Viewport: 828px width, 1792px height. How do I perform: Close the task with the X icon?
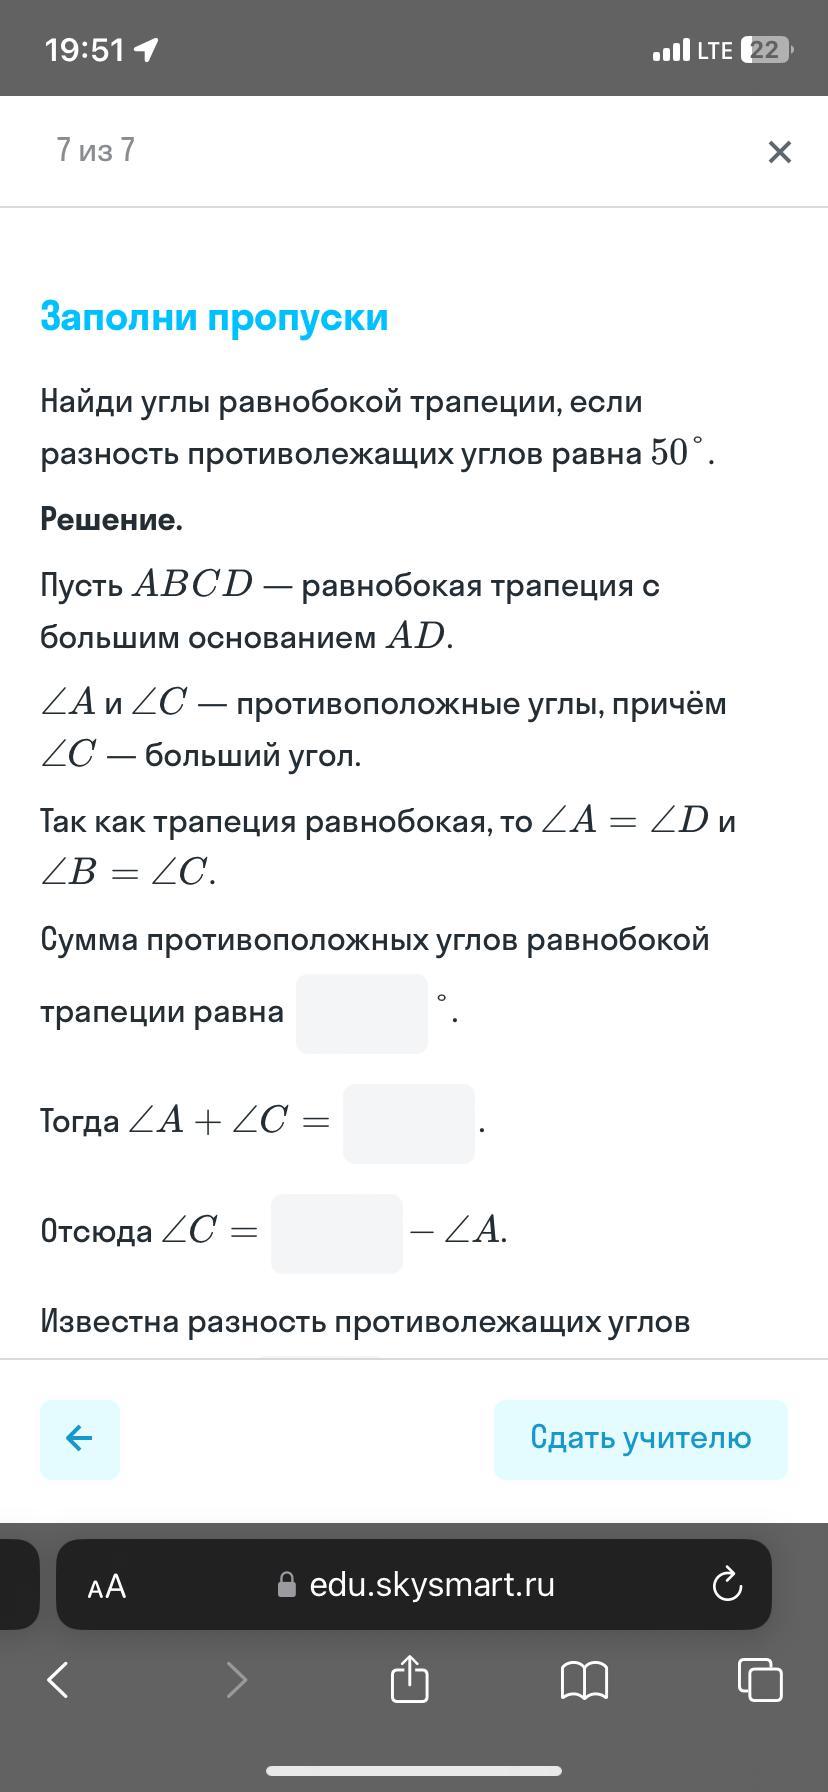779,152
